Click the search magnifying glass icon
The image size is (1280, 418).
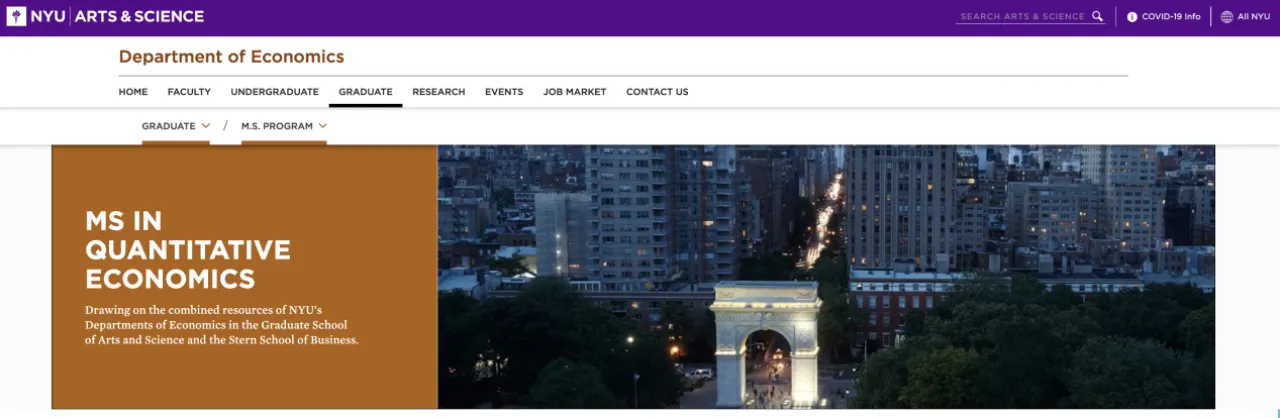pos(1097,17)
